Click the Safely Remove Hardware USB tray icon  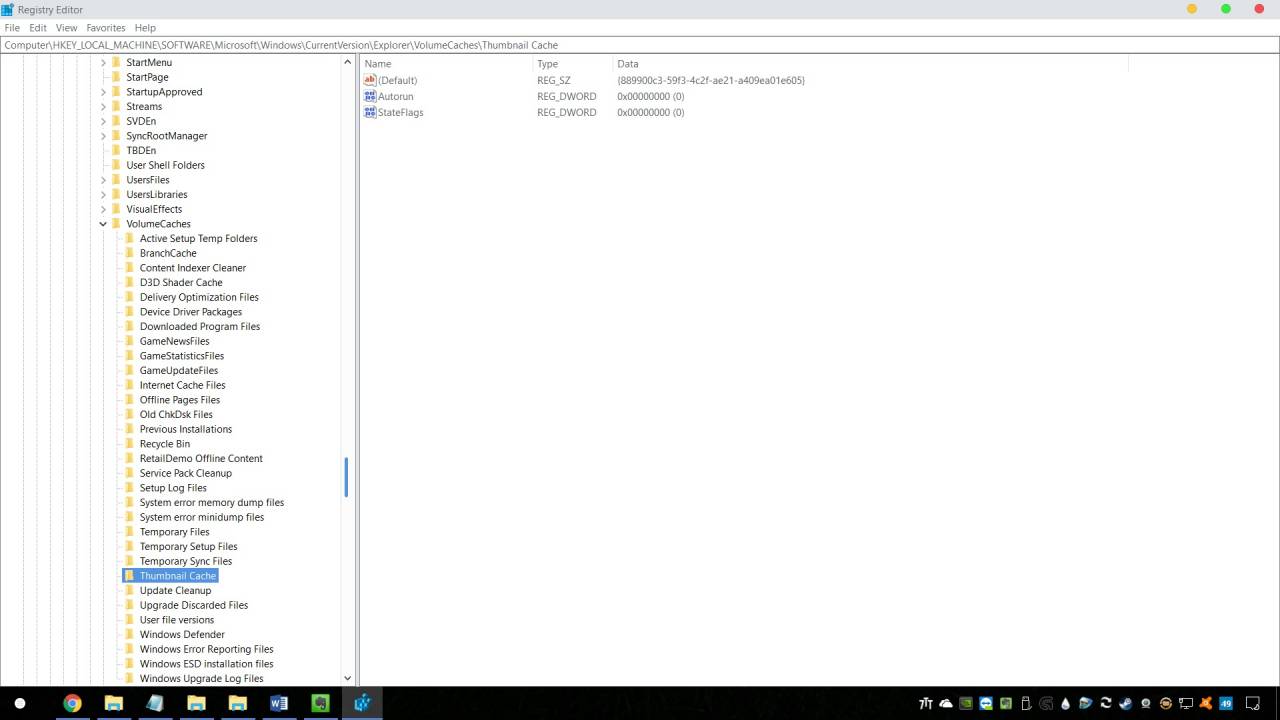tap(1026, 703)
